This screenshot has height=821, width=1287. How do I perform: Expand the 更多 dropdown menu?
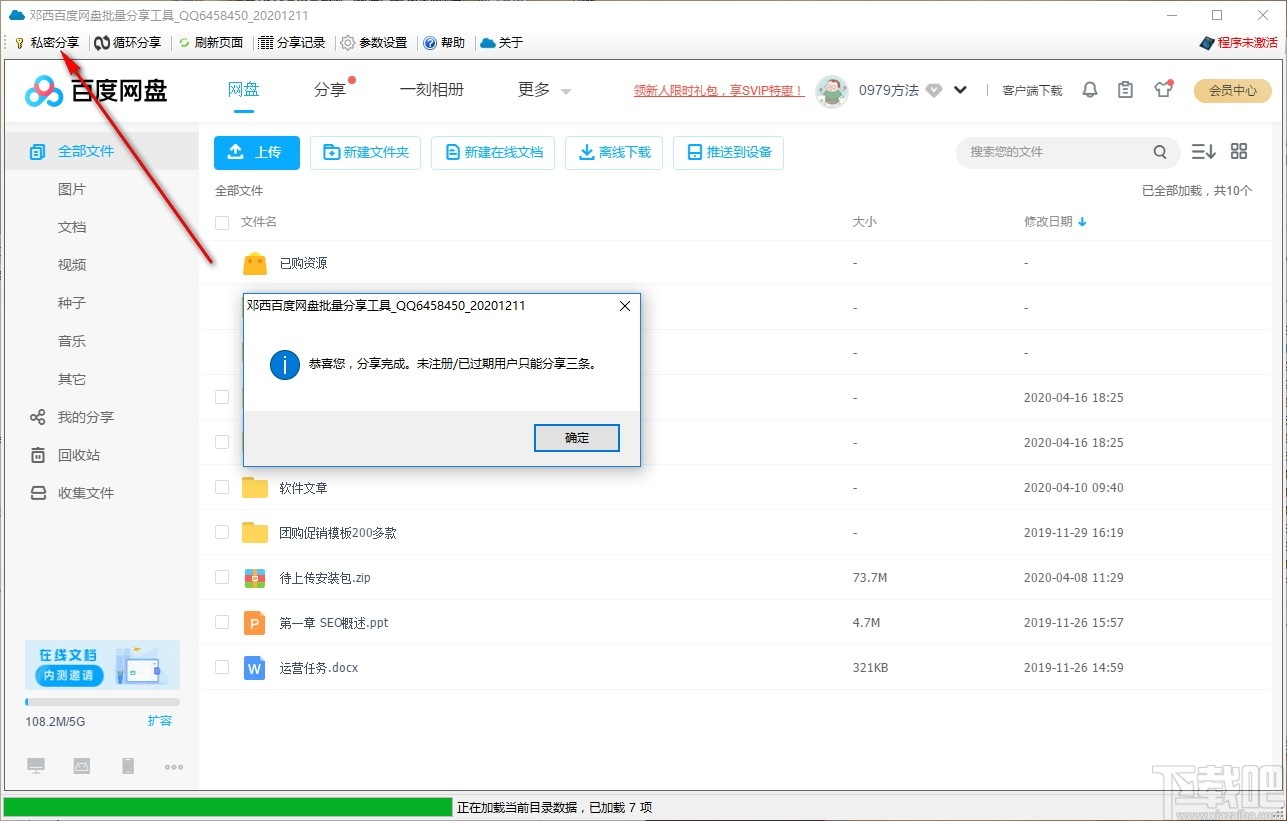click(x=544, y=89)
